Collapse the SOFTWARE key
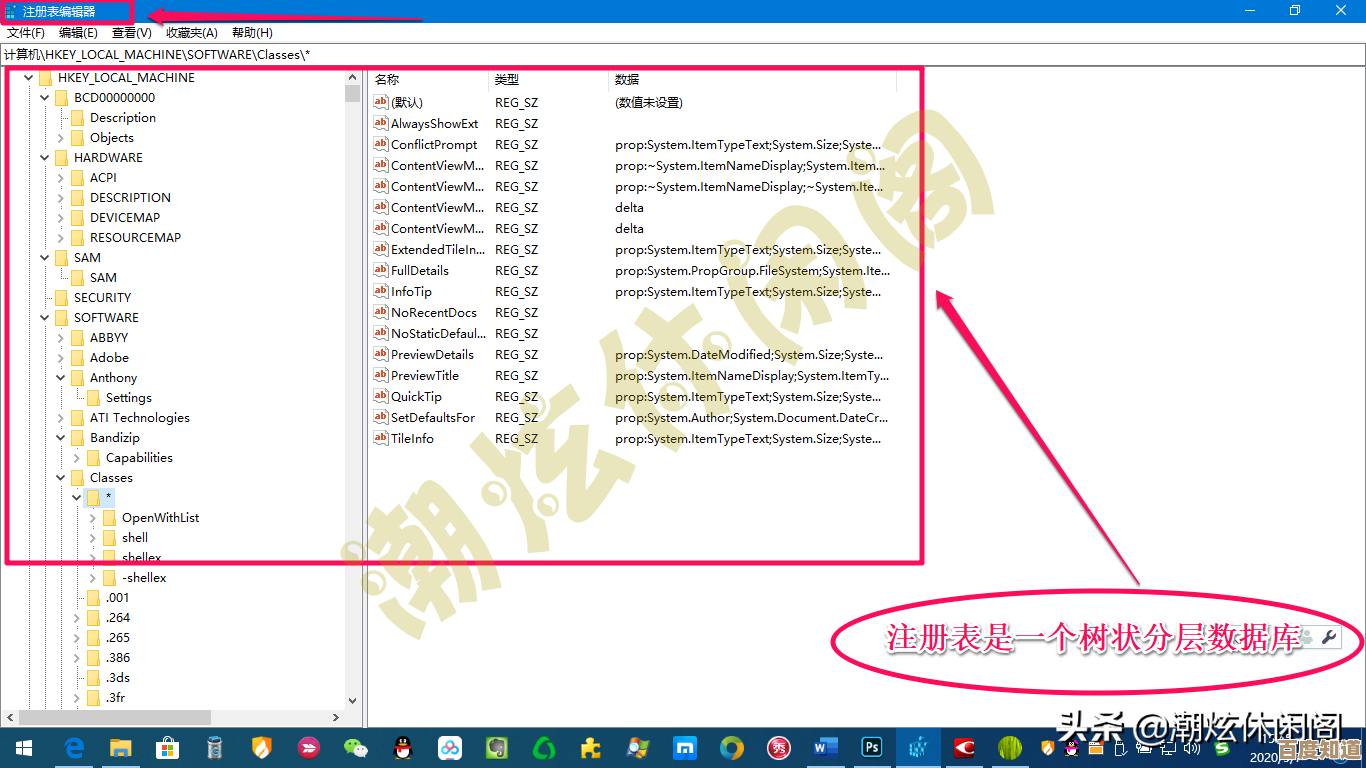The image size is (1366, 768). tap(43, 317)
